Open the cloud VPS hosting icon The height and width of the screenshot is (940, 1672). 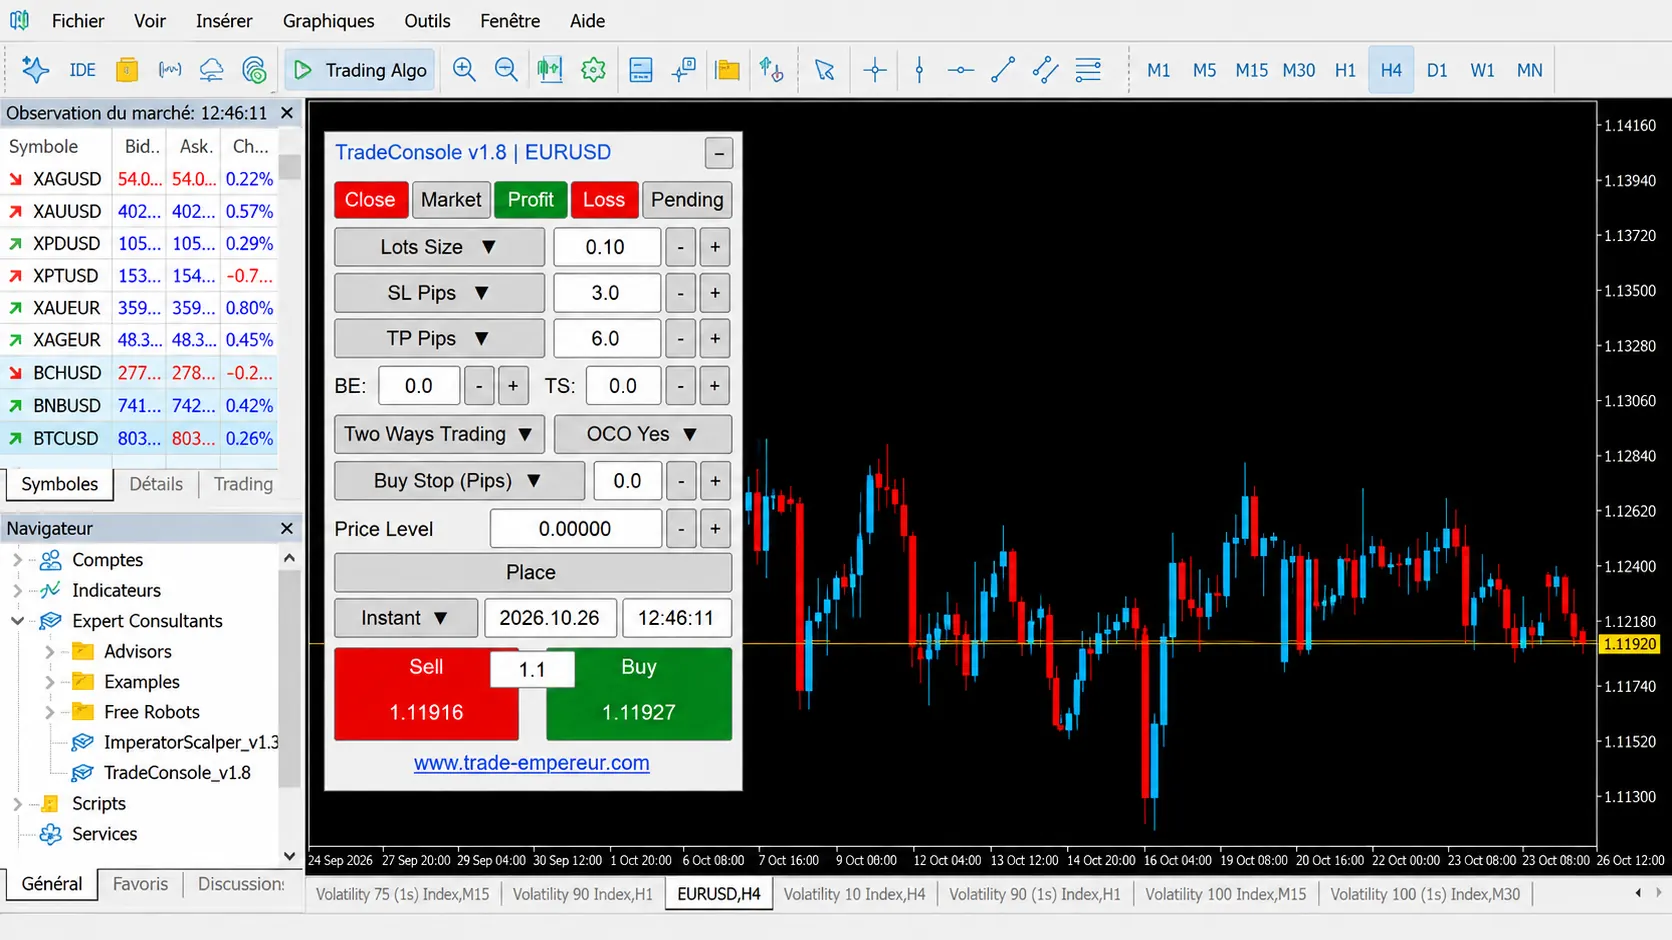(x=211, y=70)
